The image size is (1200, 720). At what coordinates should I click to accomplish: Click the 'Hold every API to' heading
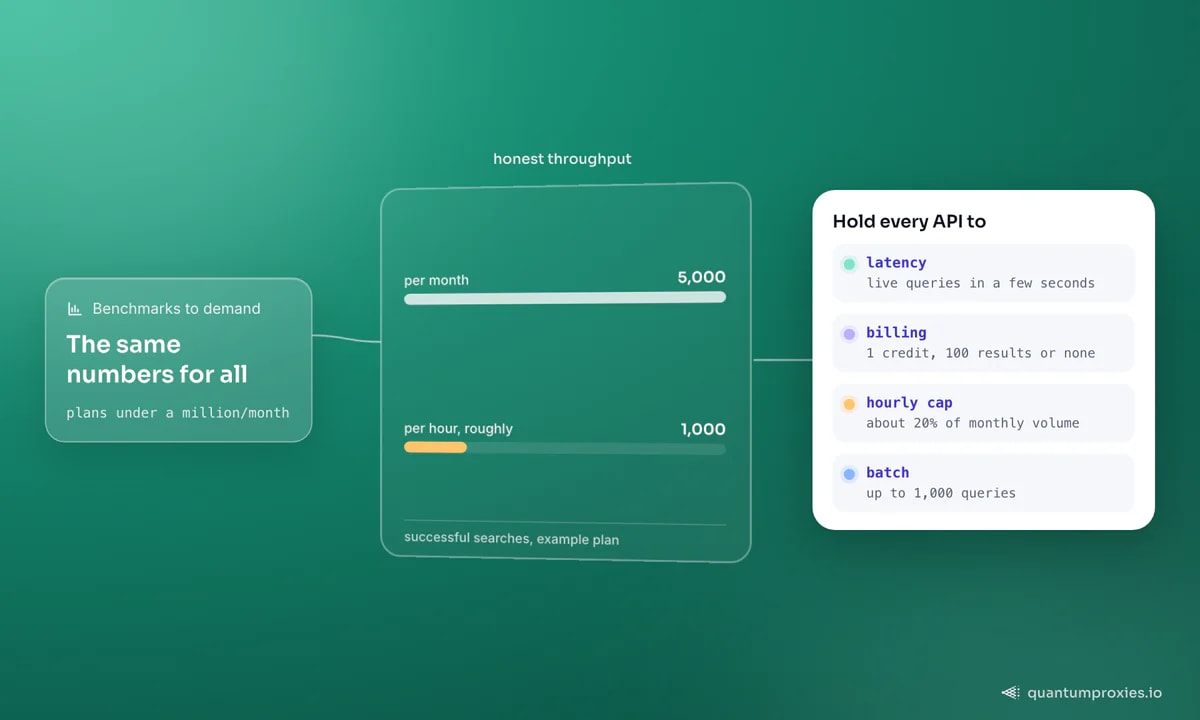[909, 222]
